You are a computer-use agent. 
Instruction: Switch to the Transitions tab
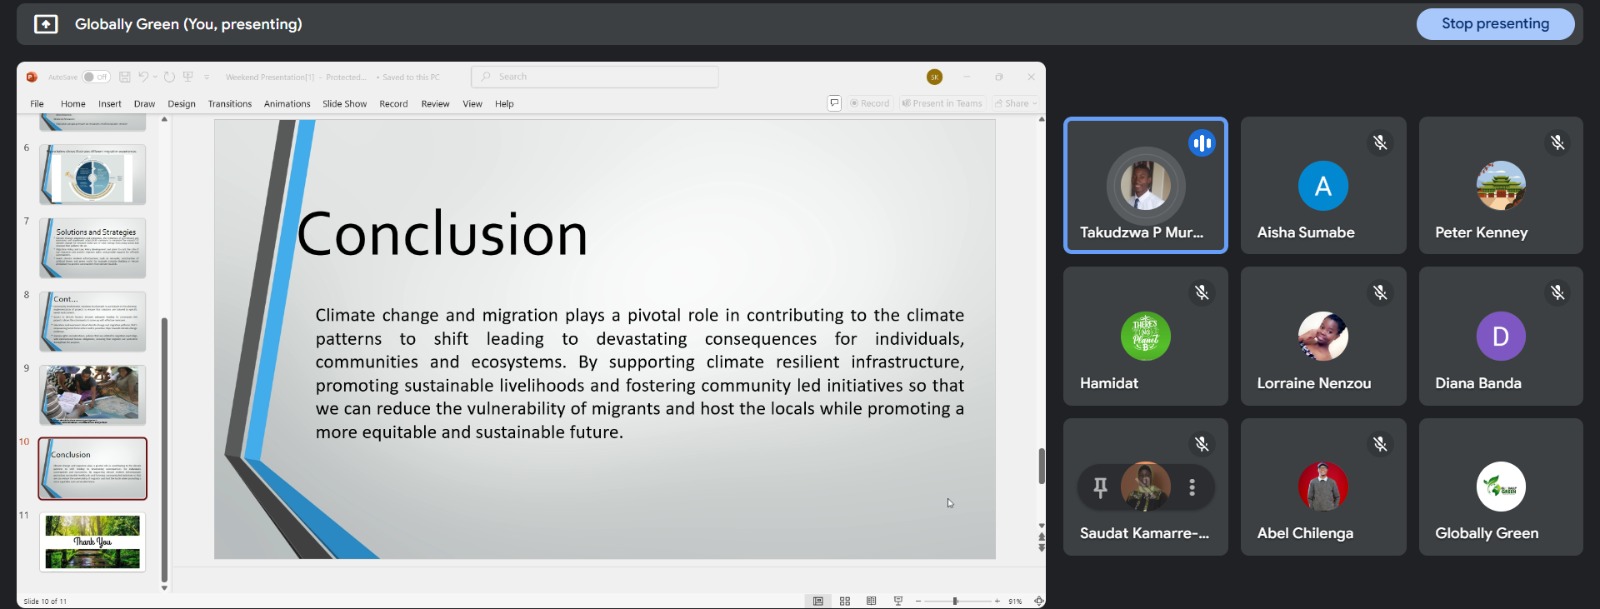click(230, 104)
